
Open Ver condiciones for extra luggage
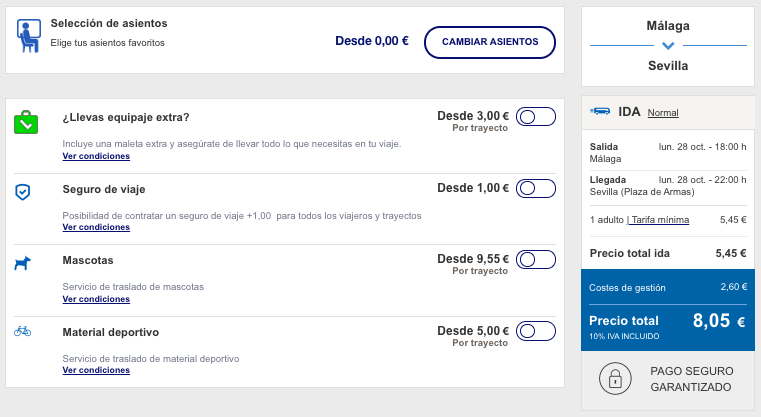tap(96, 156)
